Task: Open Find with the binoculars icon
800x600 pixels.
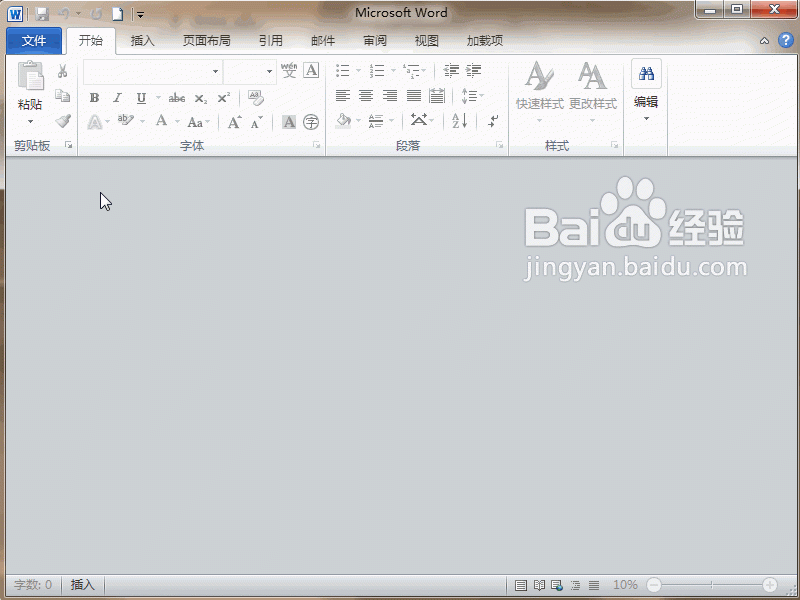Action: click(x=647, y=74)
